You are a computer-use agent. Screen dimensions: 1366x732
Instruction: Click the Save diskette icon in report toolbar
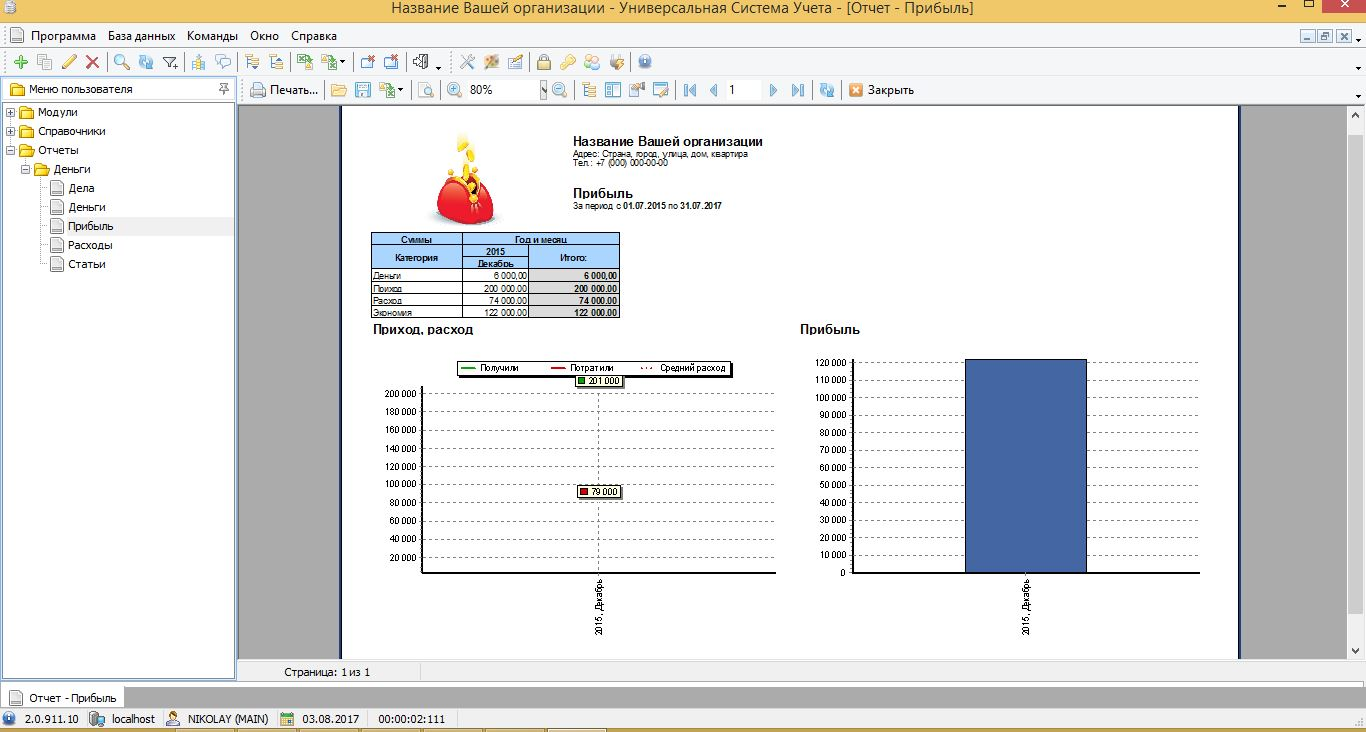(x=364, y=90)
